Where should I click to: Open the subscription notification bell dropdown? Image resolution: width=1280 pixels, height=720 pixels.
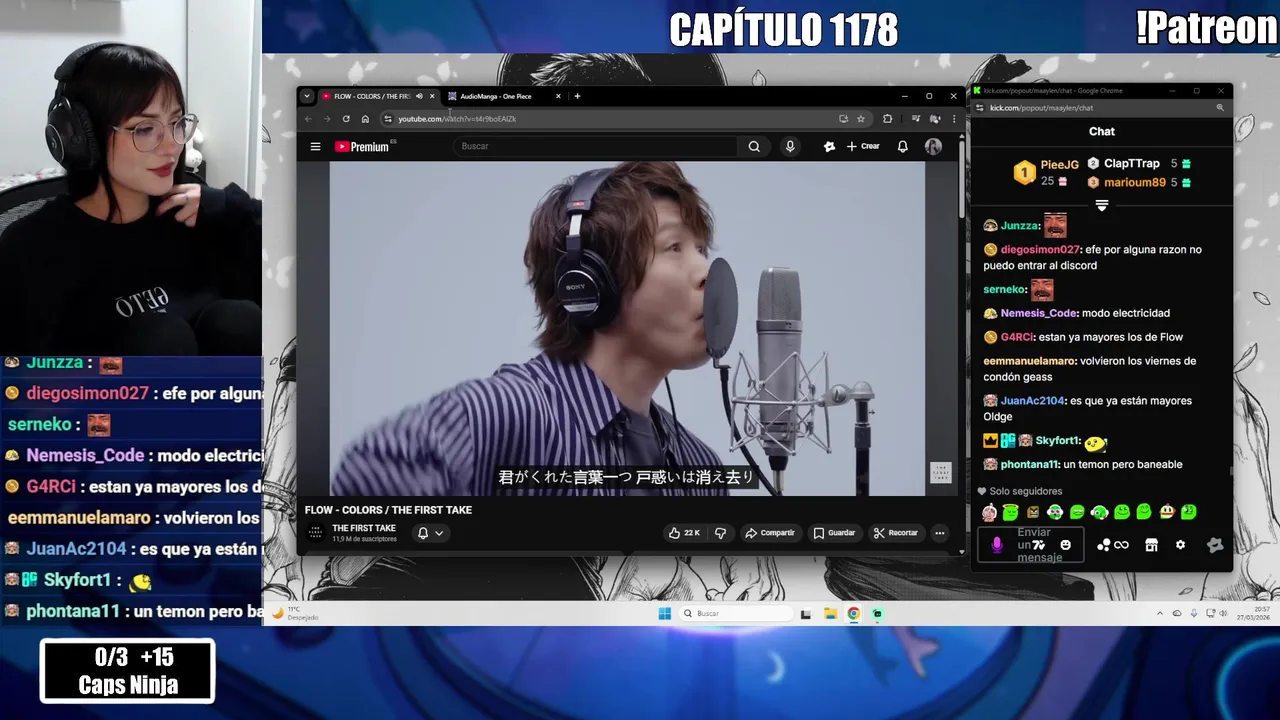tap(430, 533)
